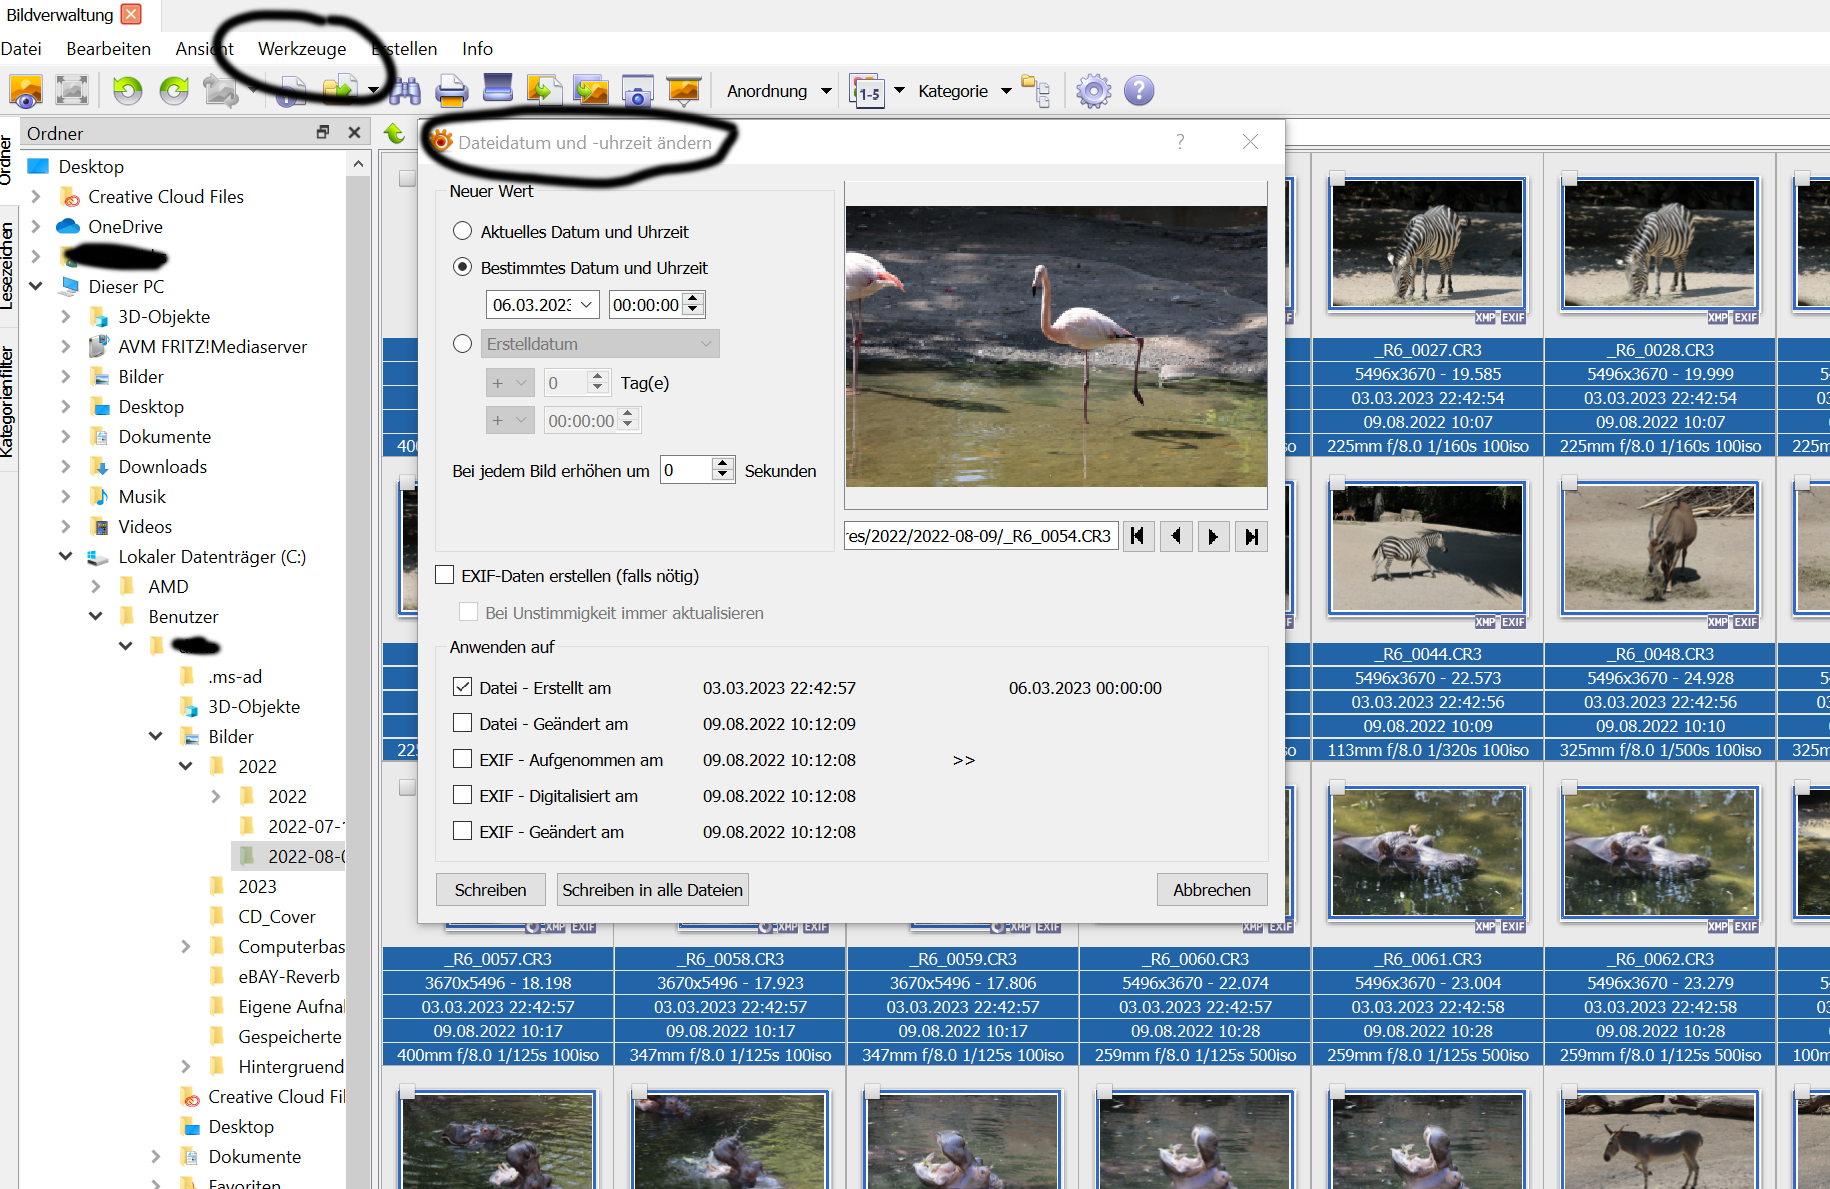Open the Info menu

point(477,49)
